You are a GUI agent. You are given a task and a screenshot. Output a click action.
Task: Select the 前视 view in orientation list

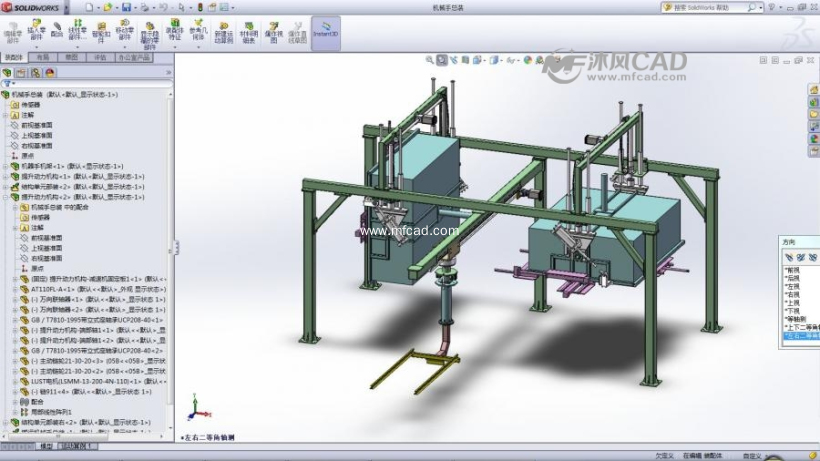click(792, 269)
